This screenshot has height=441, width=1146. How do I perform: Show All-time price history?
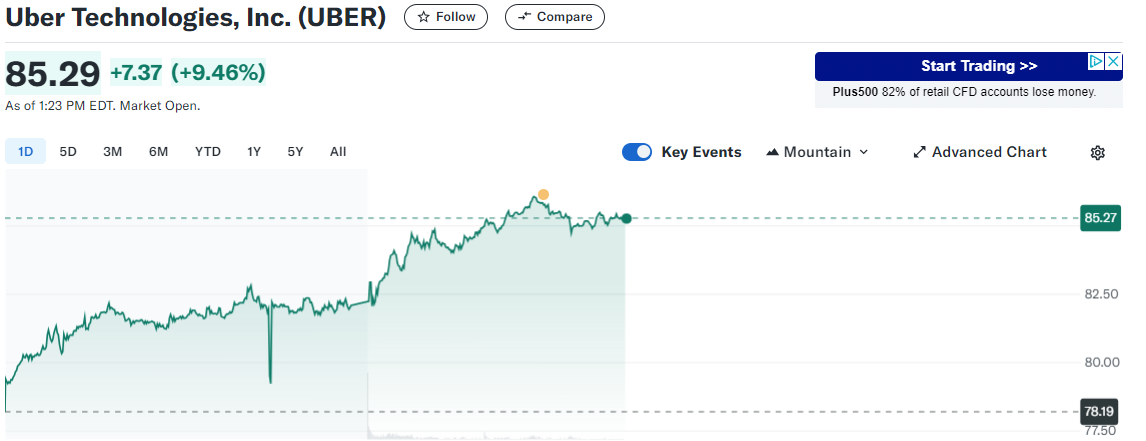[338, 152]
